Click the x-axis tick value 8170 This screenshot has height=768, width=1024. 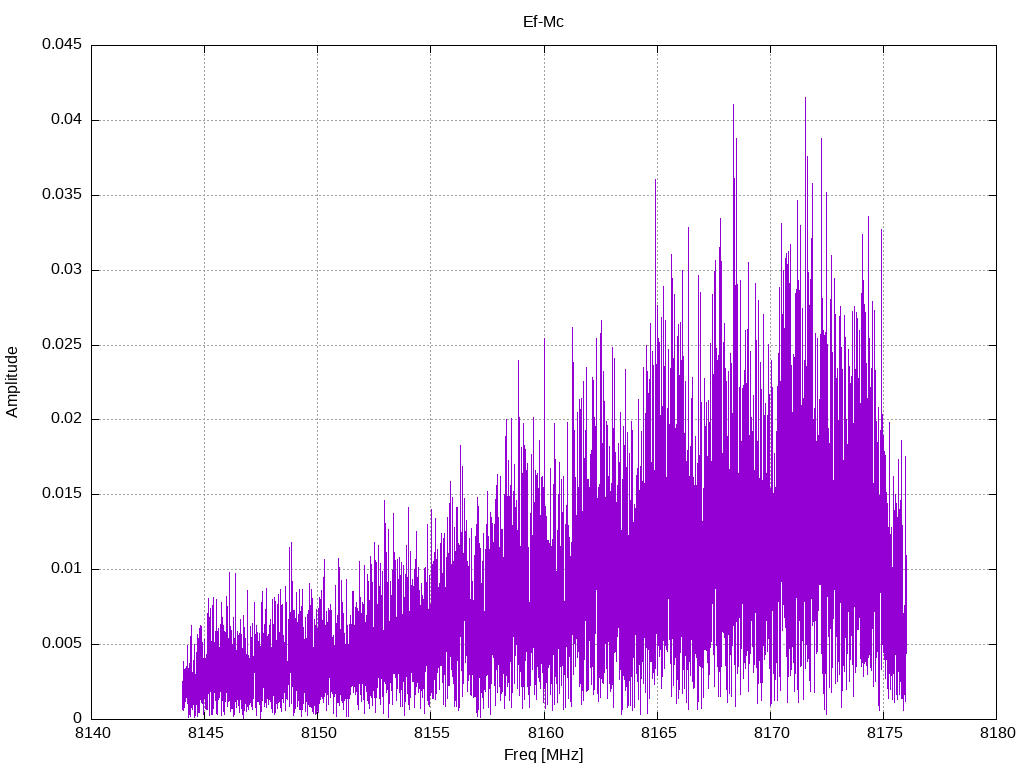coord(771,733)
